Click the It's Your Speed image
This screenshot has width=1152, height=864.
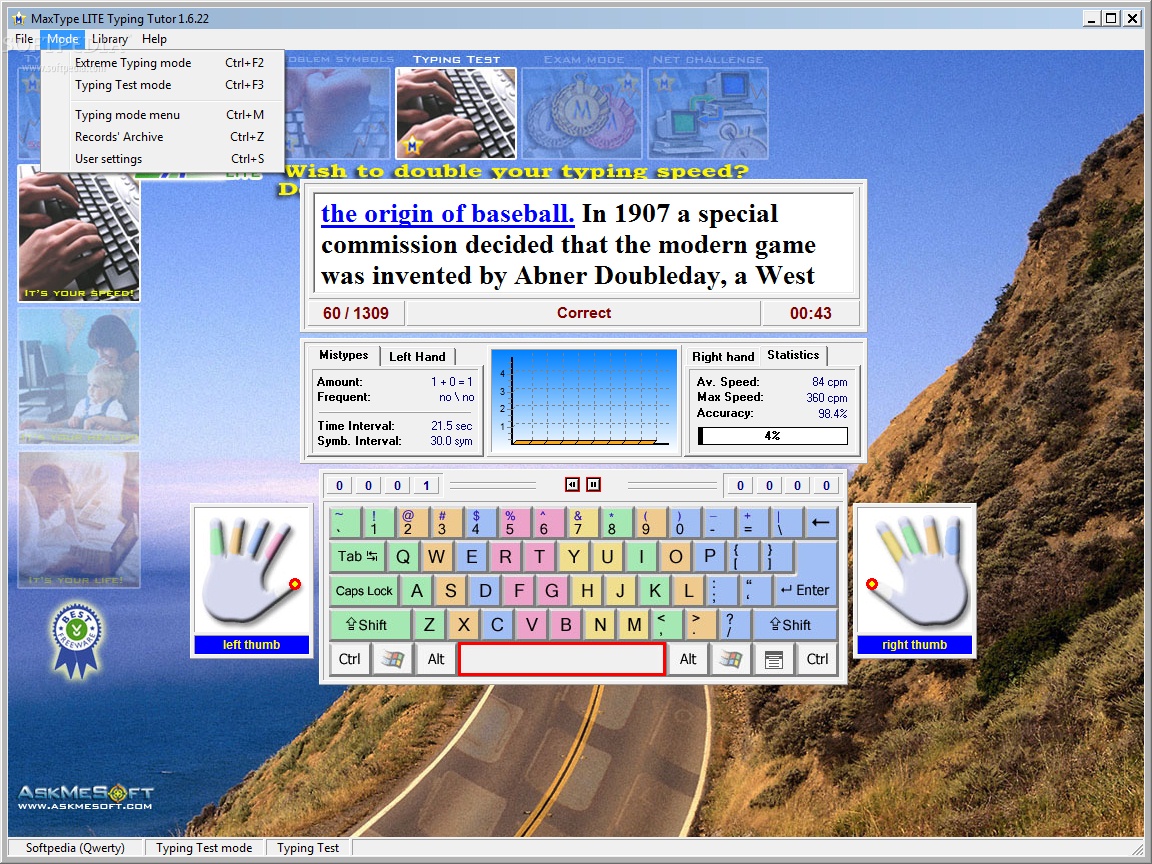(x=79, y=234)
